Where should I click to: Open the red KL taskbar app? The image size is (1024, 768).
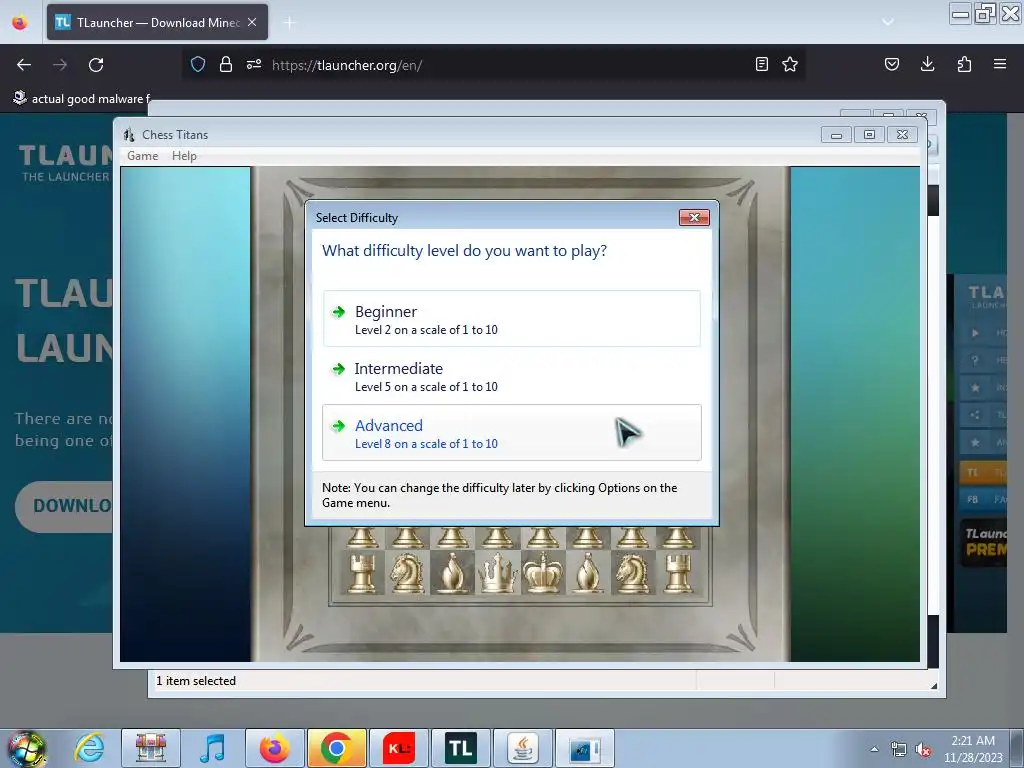(398, 748)
